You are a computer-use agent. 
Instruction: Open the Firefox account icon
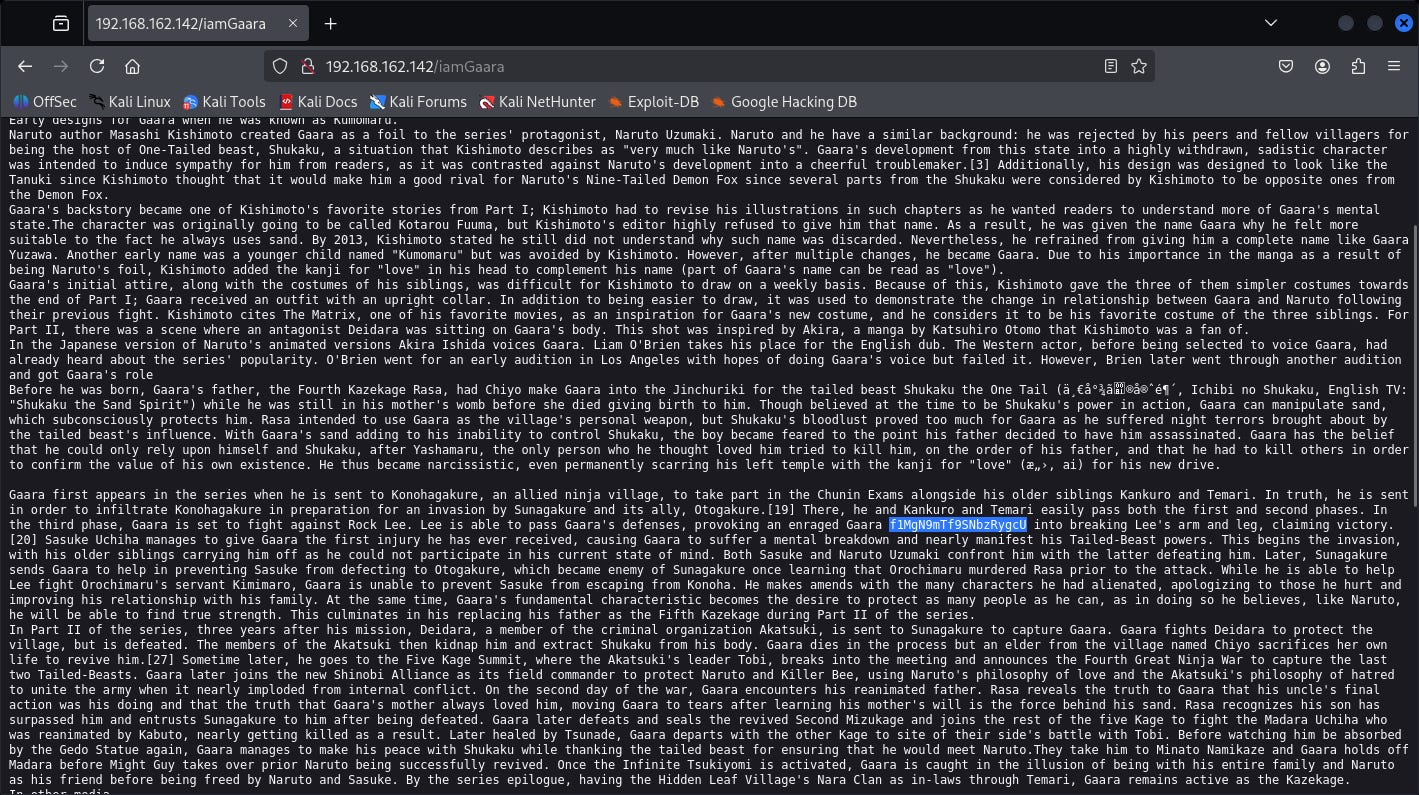[1322, 66]
